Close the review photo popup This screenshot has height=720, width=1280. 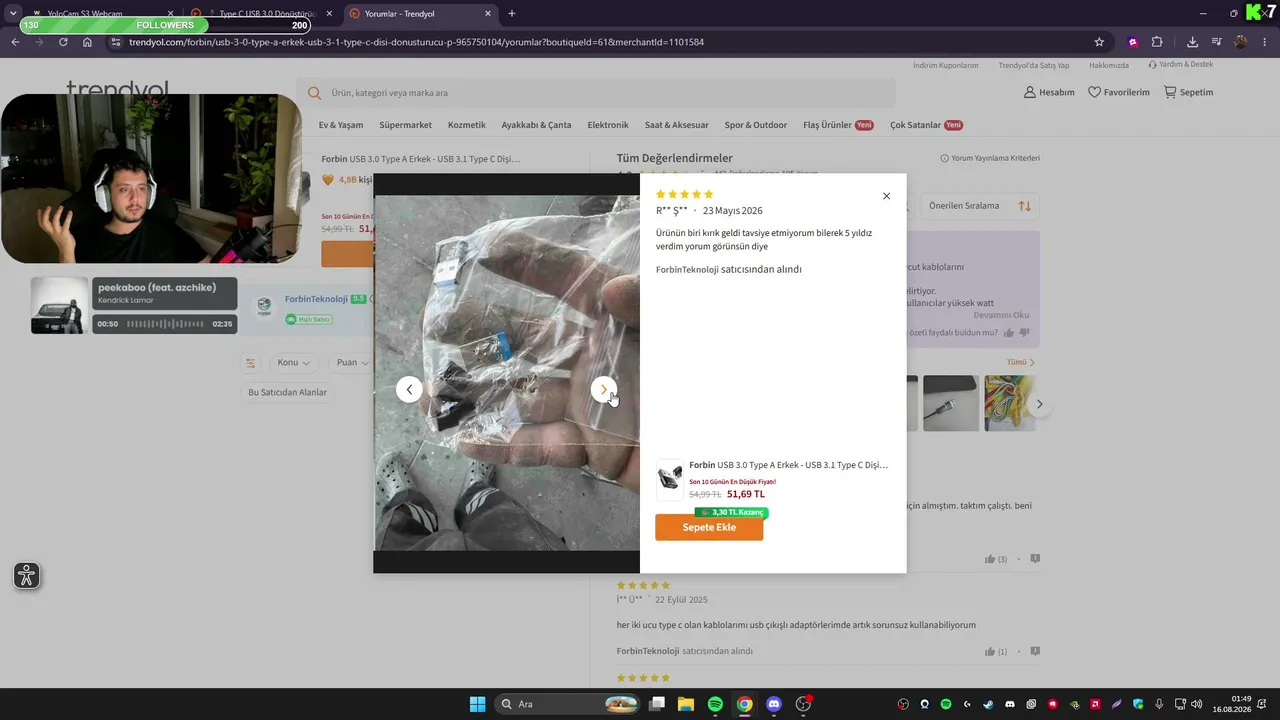pos(886,196)
